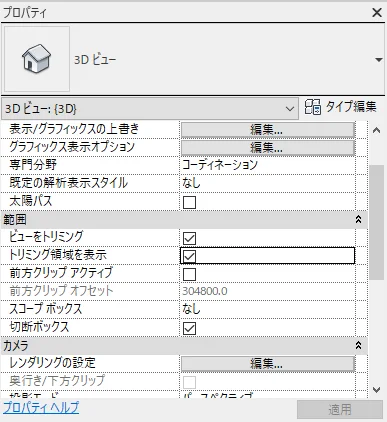Image resolution: width=387 pixels, height=422 pixels.
Task: Uncheck ビューをトリミング checkbox
Action: [189, 238]
